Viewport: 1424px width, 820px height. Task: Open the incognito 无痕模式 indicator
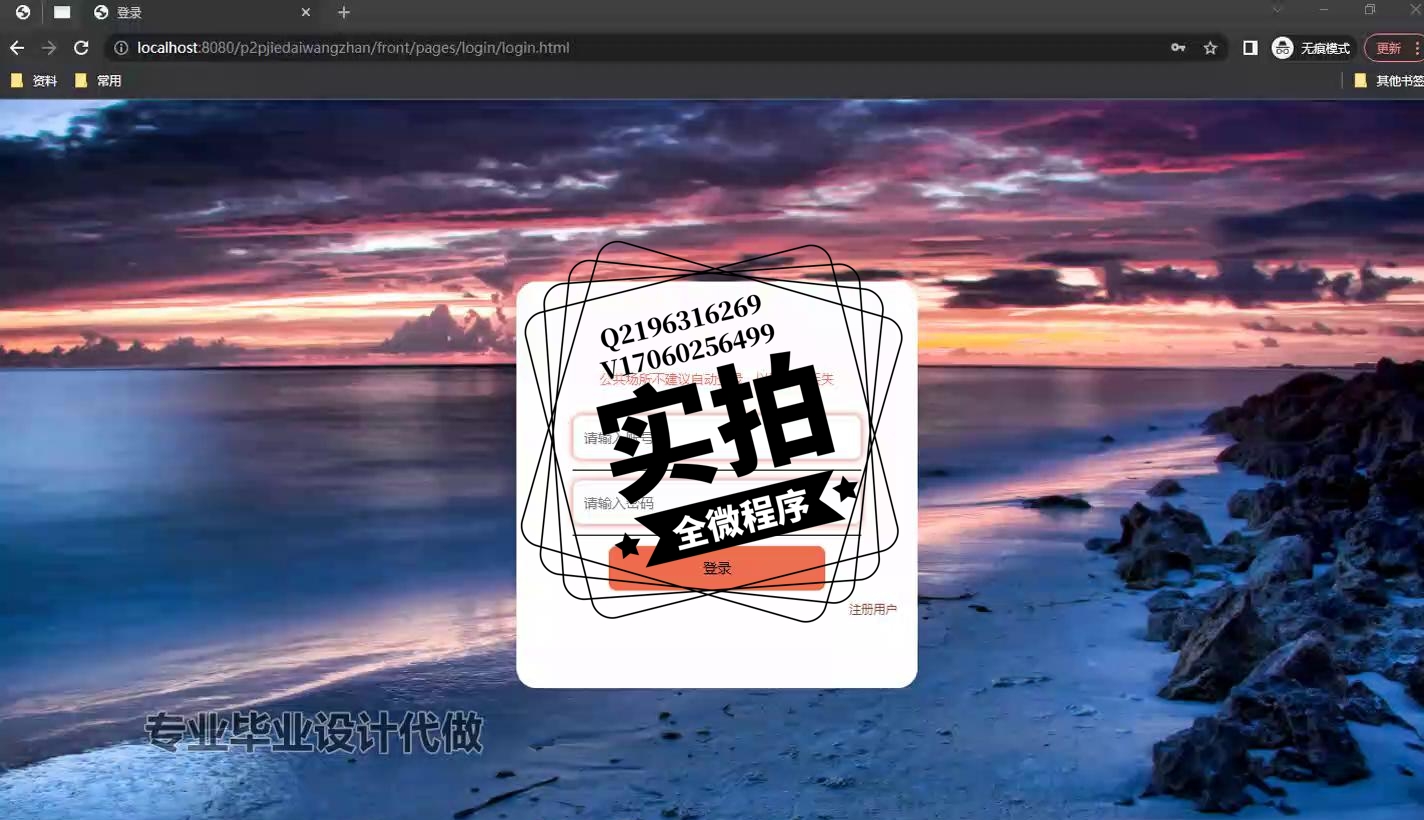1311,48
